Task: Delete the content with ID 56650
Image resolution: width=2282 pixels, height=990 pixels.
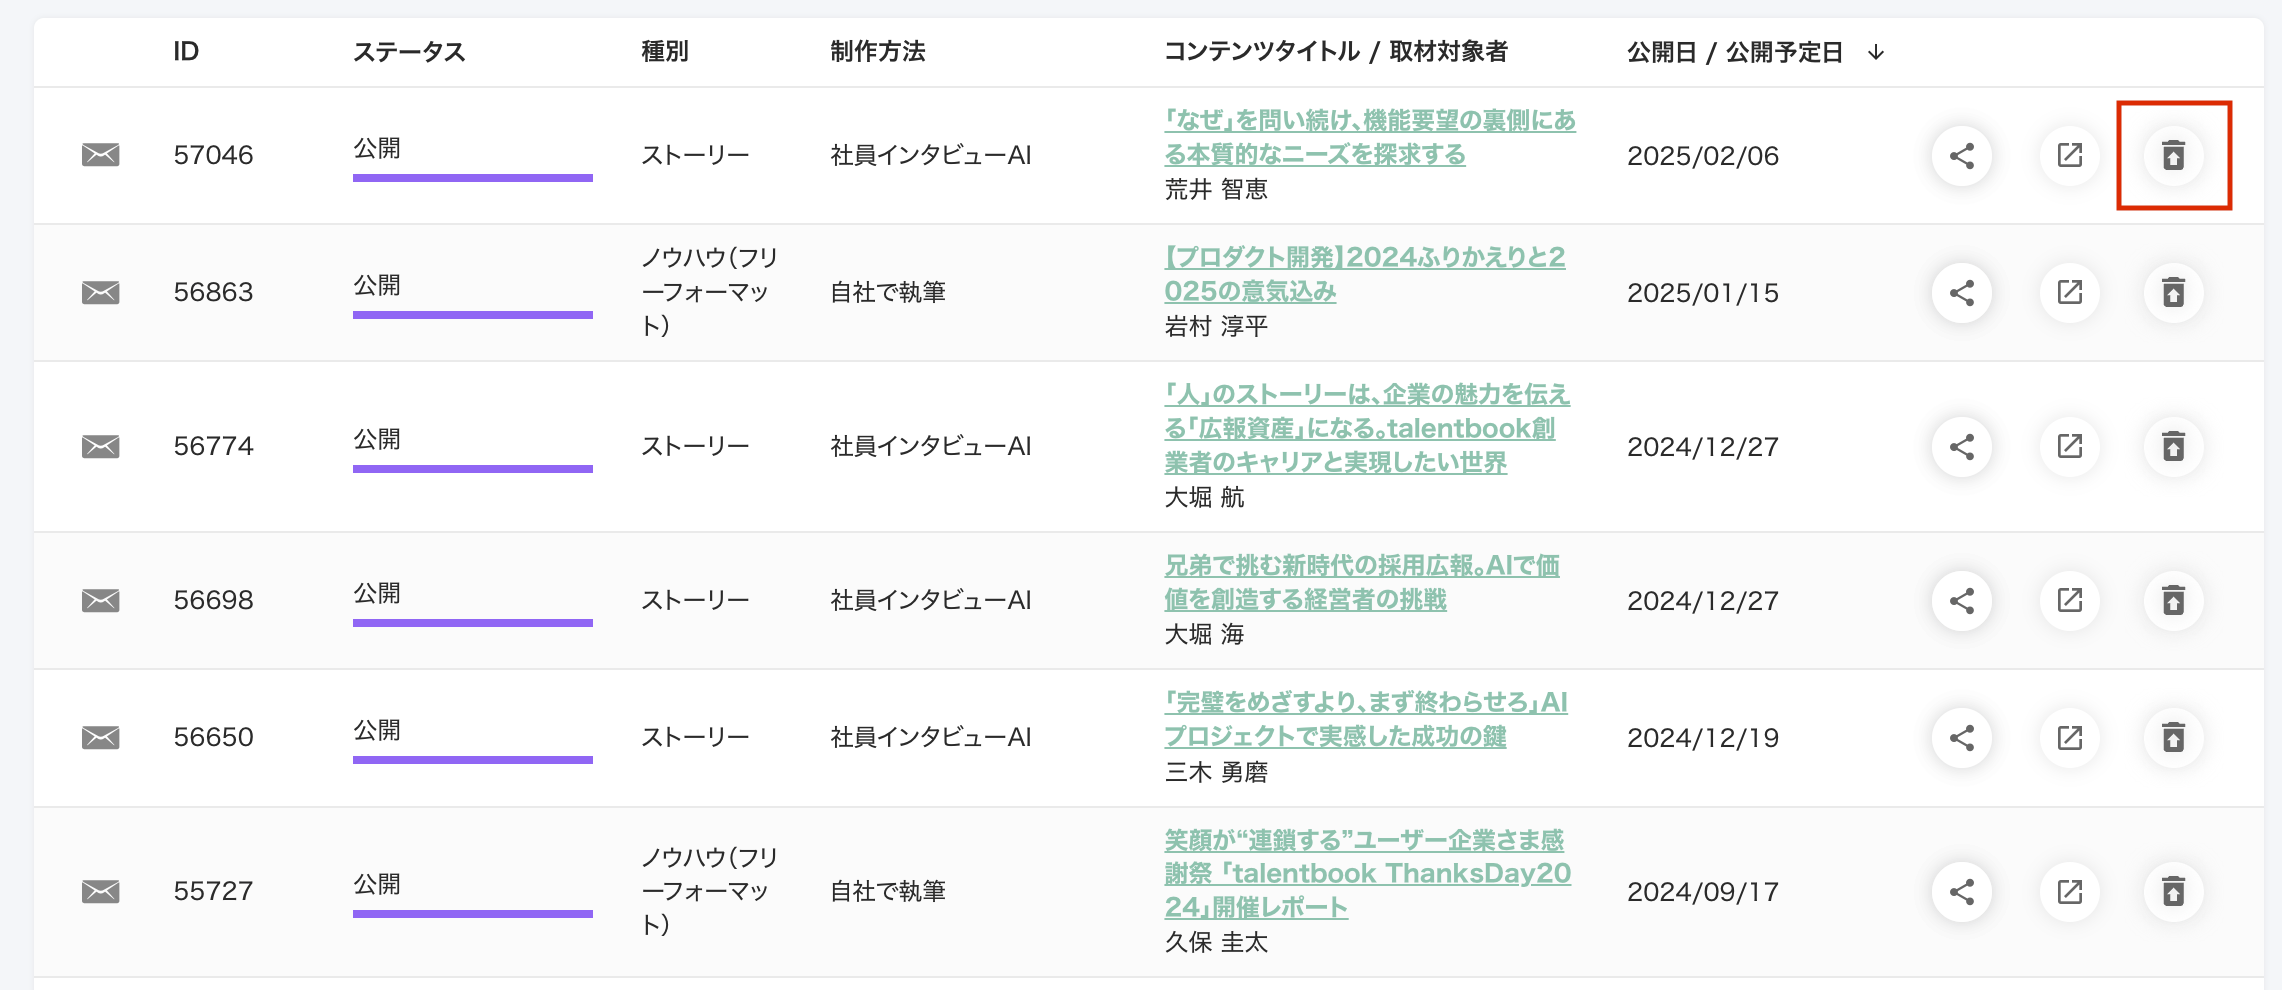Action: pos(2173,737)
